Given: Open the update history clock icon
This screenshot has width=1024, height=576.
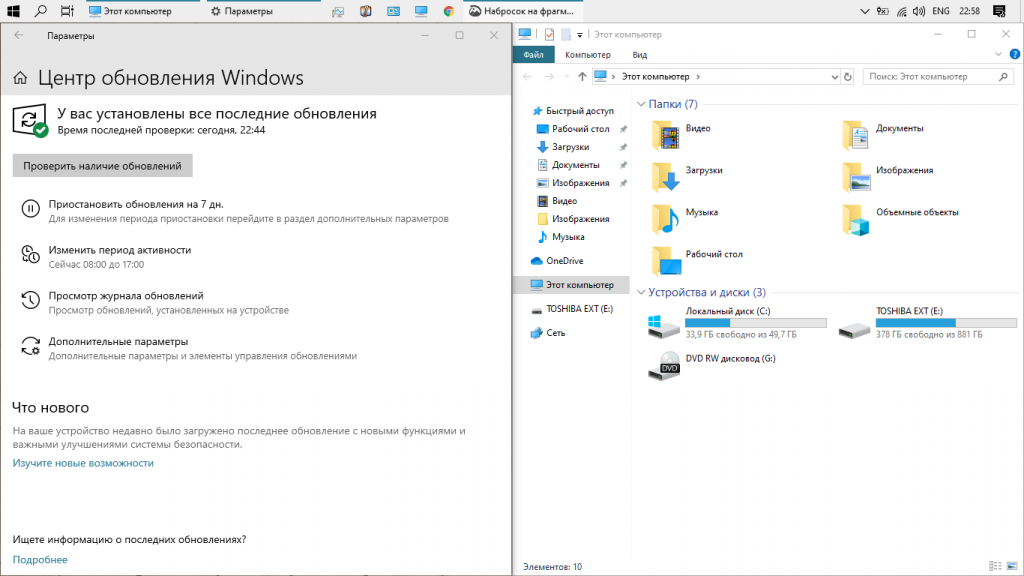Looking at the screenshot, I should (x=30, y=300).
